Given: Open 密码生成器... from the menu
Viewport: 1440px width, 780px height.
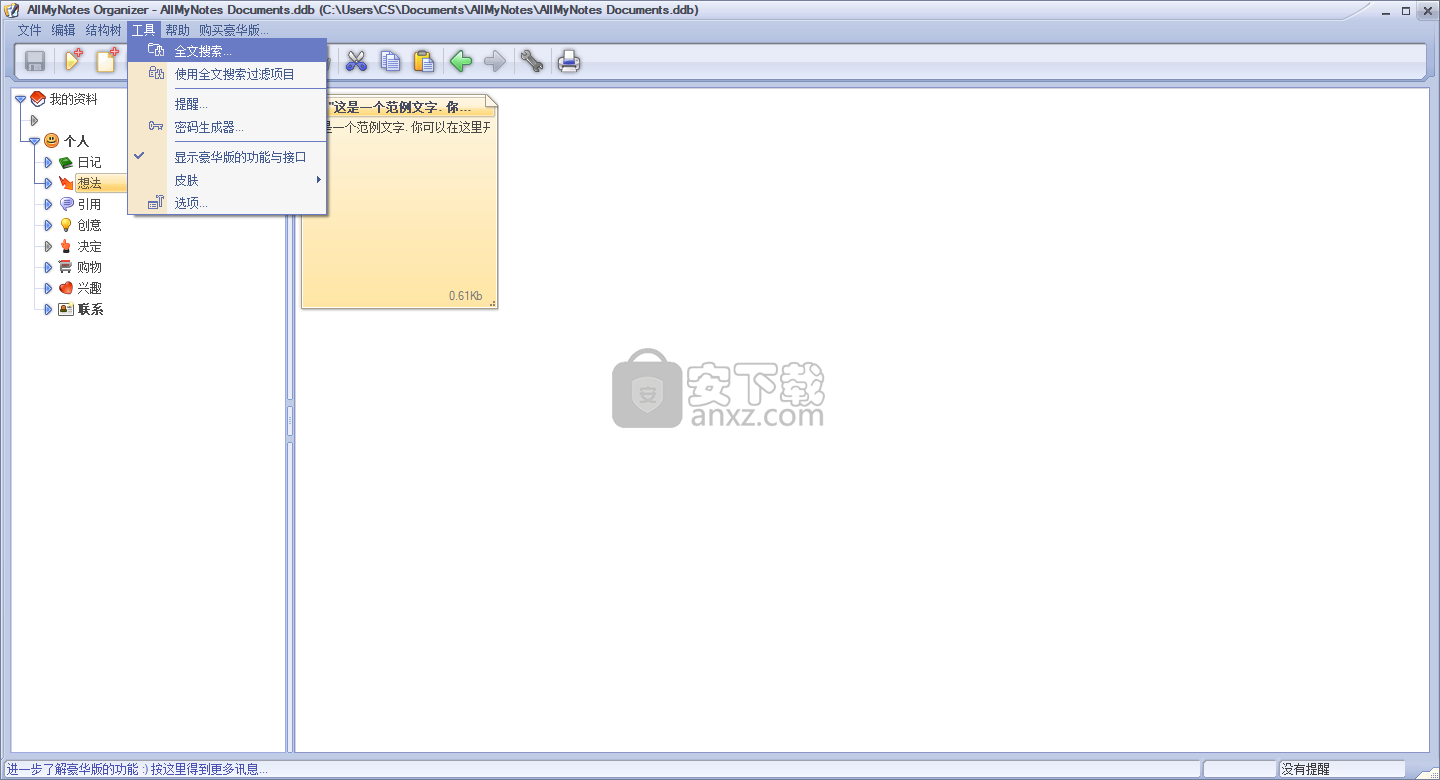Looking at the screenshot, I should (x=228, y=127).
